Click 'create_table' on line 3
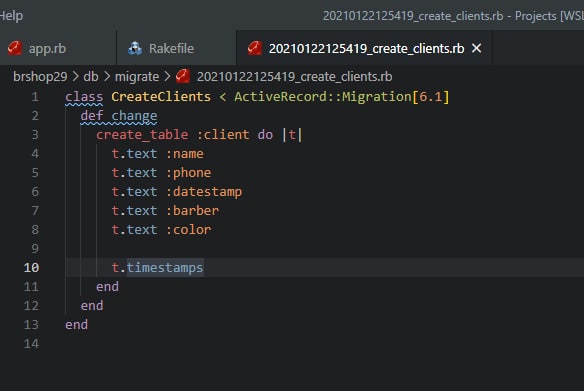This screenshot has height=391, width=584. coord(142,135)
